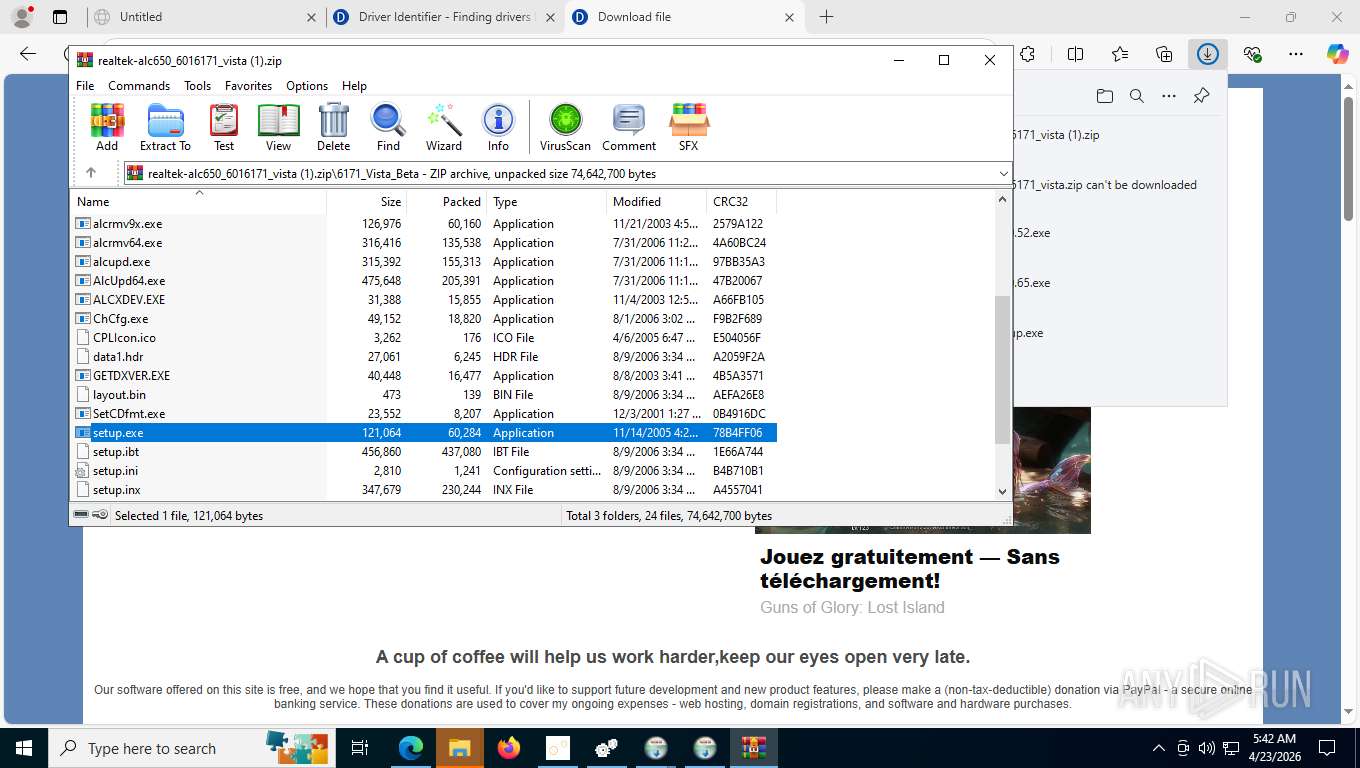Sort by the Modified column header
This screenshot has height=768, width=1360.
pos(657,202)
